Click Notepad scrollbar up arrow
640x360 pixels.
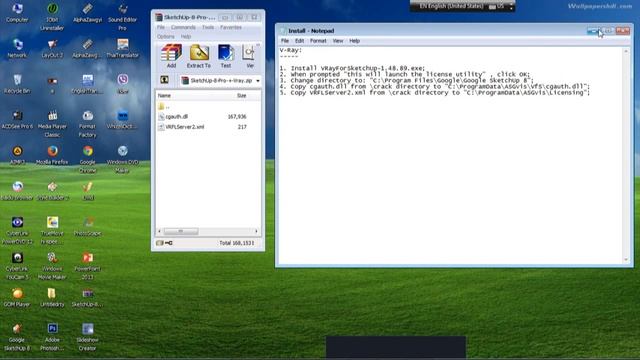coord(626,51)
